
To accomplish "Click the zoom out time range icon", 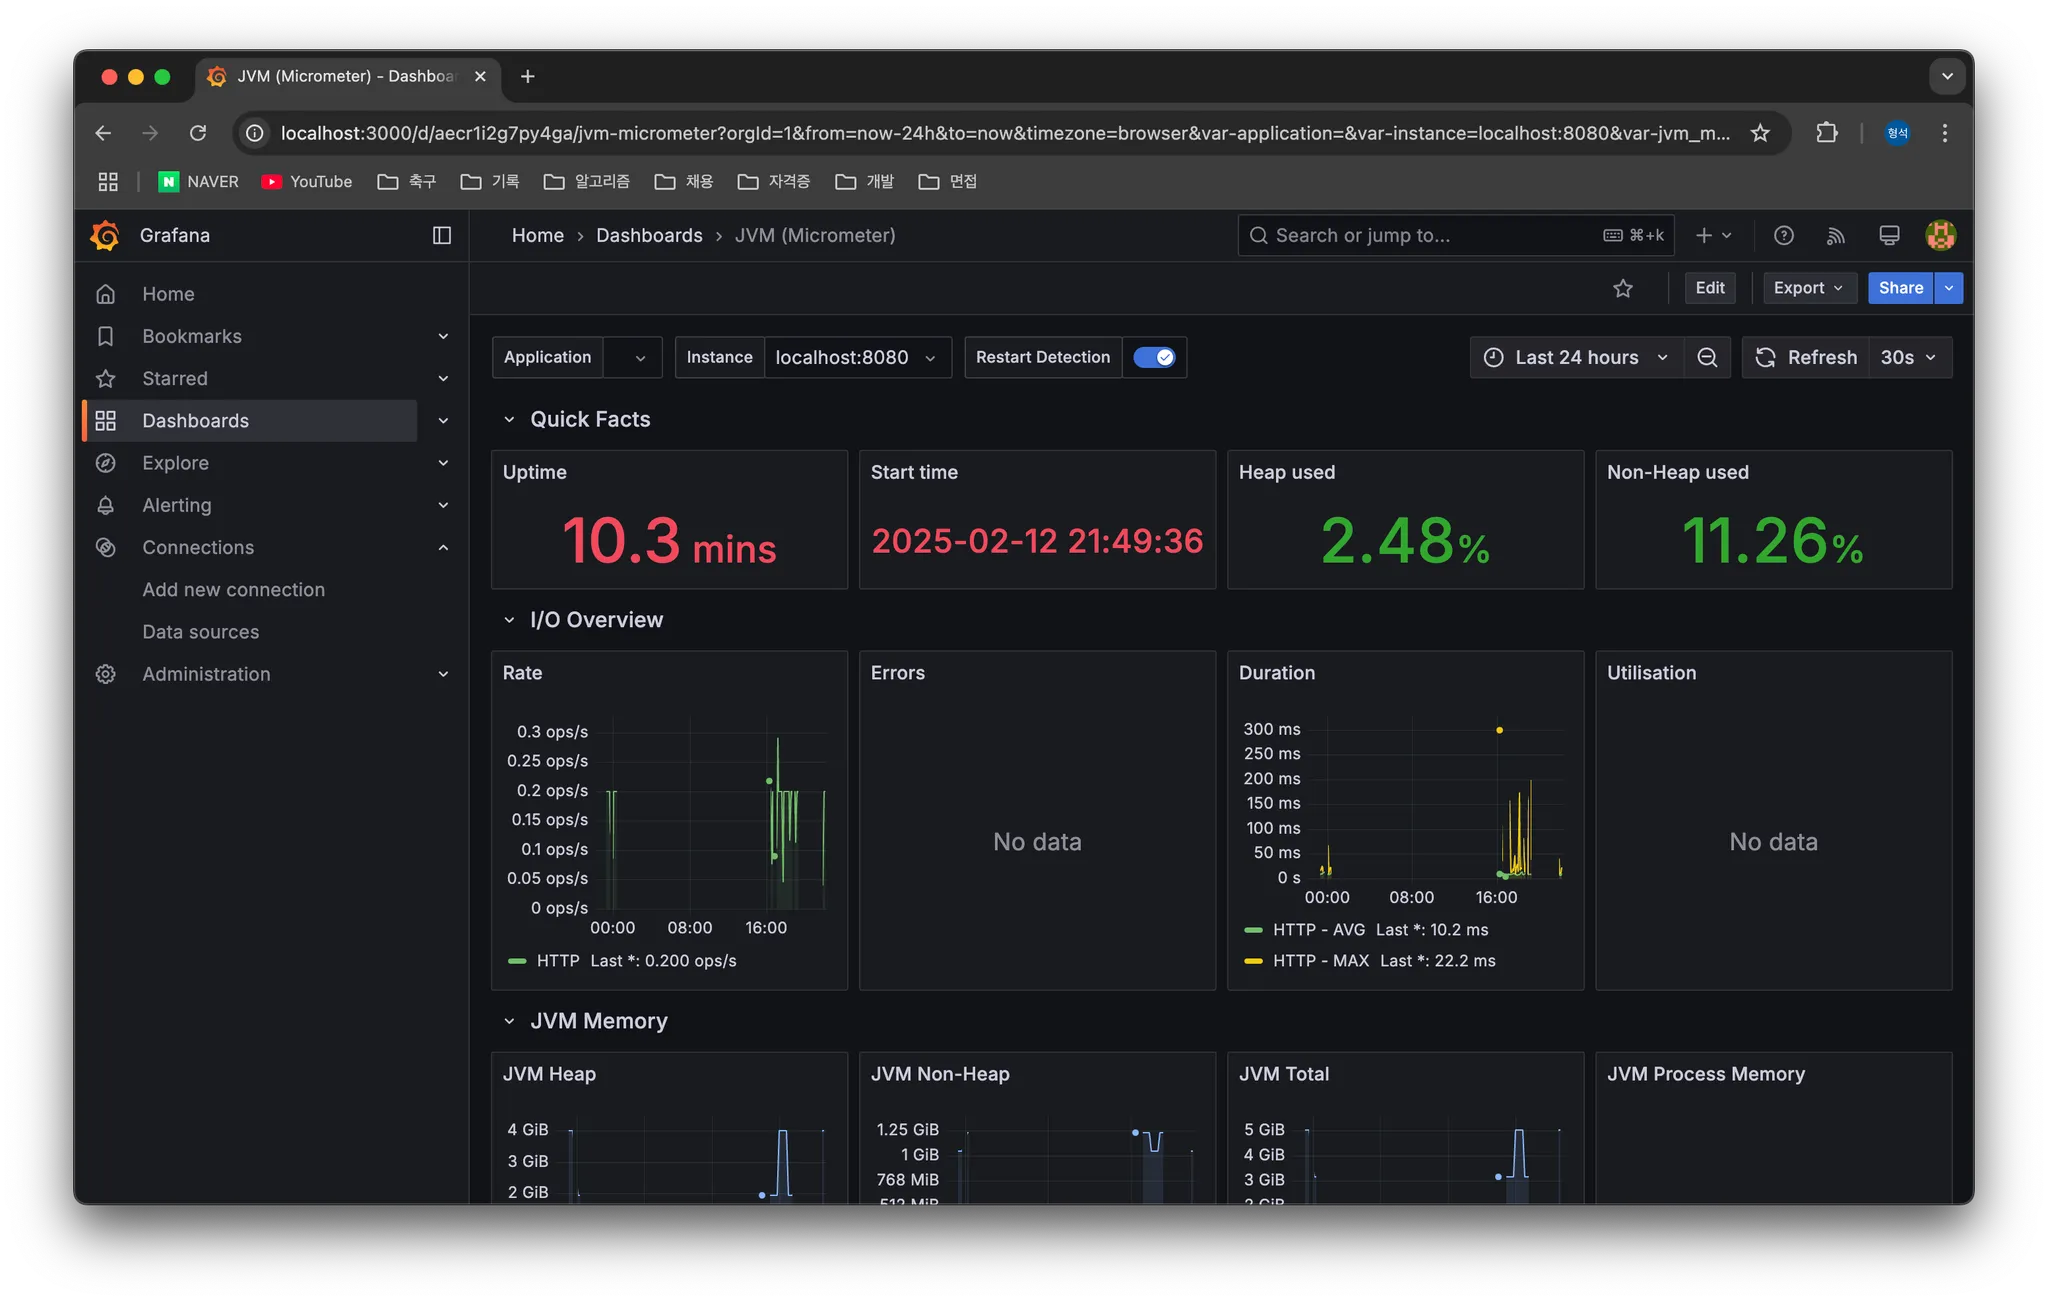I will [1707, 357].
